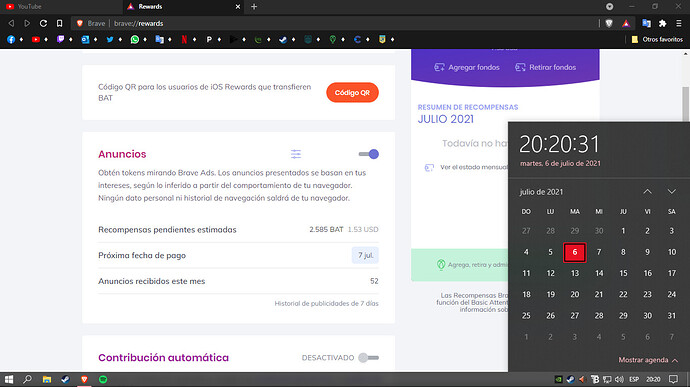The width and height of the screenshot is (690, 387).
Task: Click Retirar fondos
Action: pyautogui.click(x=546, y=67)
